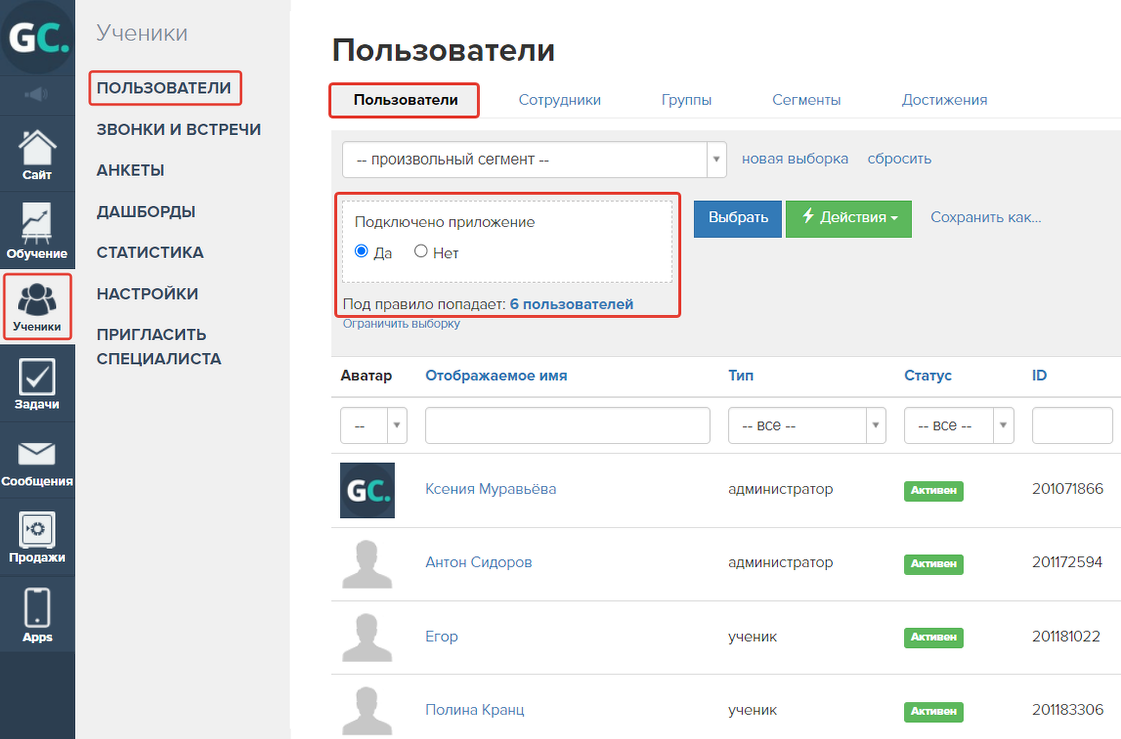Open the Продажи sidebar section

tap(37, 537)
